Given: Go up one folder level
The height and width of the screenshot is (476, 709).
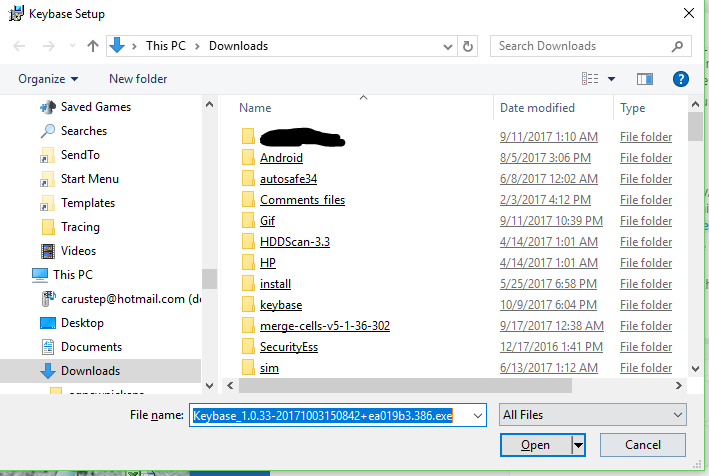Looking at the screenshot, I should click(93, 46).
